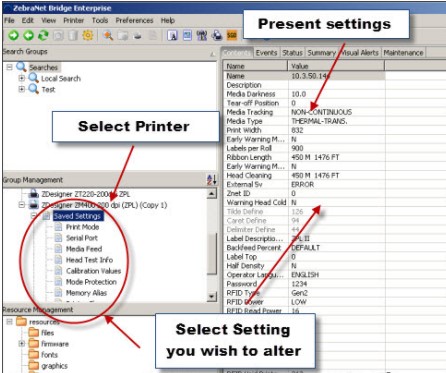The image size is (446, 373).
Task: Select the files folder
Action: click(x=47, y=333)
